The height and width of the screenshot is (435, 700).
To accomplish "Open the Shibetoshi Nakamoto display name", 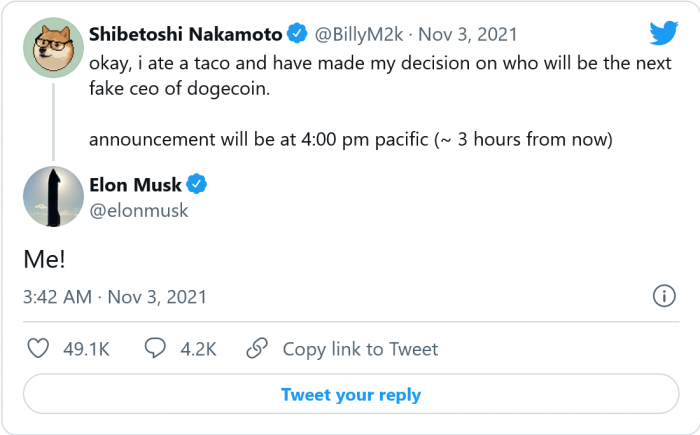I will [x=184, y=34].
